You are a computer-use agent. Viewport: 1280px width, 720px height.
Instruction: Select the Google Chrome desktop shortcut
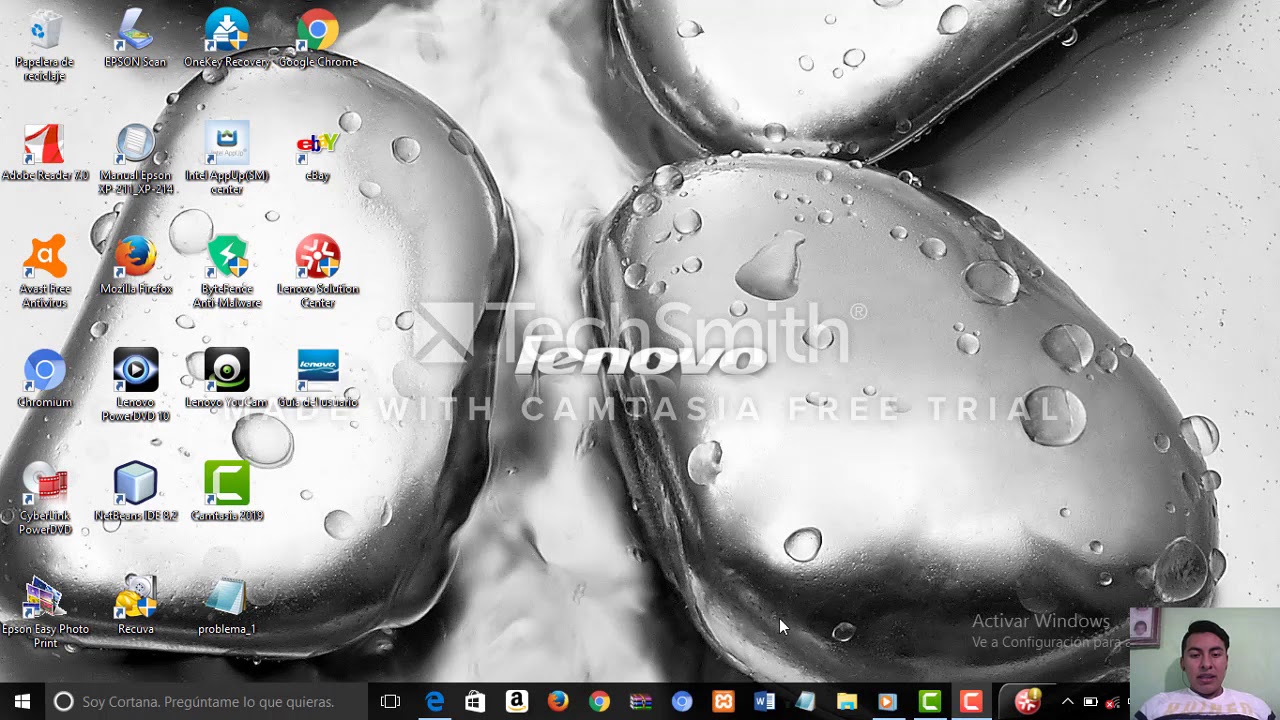pos(318,39)
